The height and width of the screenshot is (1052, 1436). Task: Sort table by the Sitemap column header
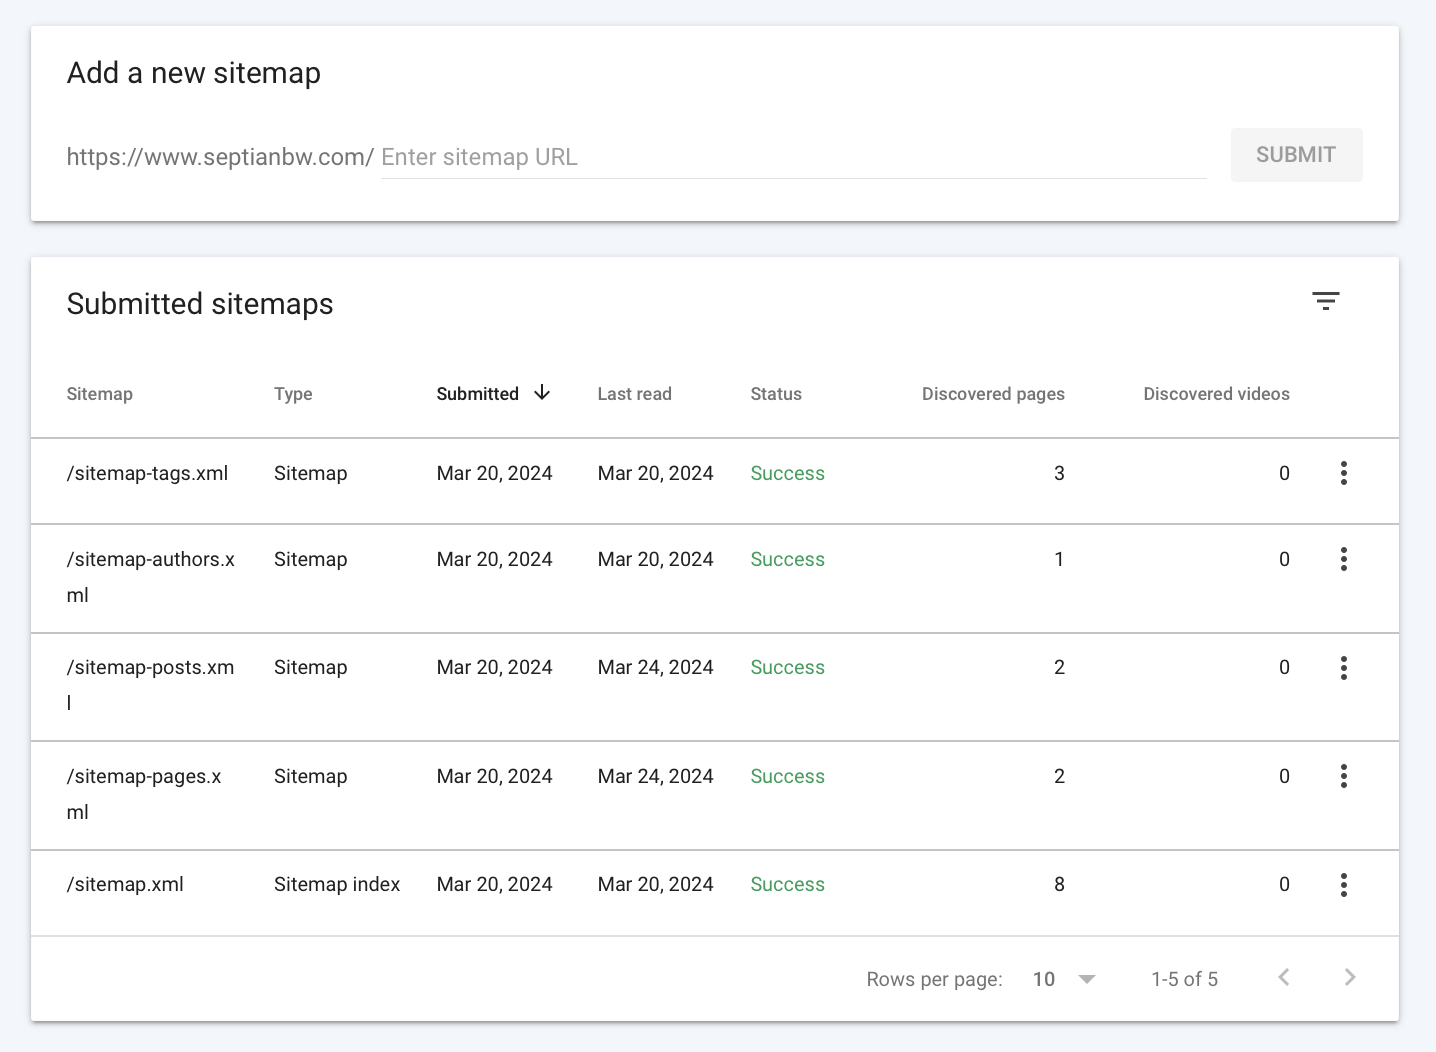[100, 393]
